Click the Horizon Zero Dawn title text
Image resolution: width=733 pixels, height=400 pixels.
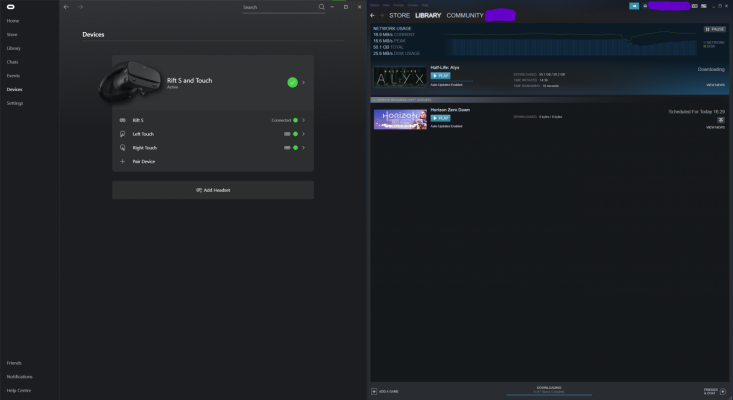coord(450,110)
